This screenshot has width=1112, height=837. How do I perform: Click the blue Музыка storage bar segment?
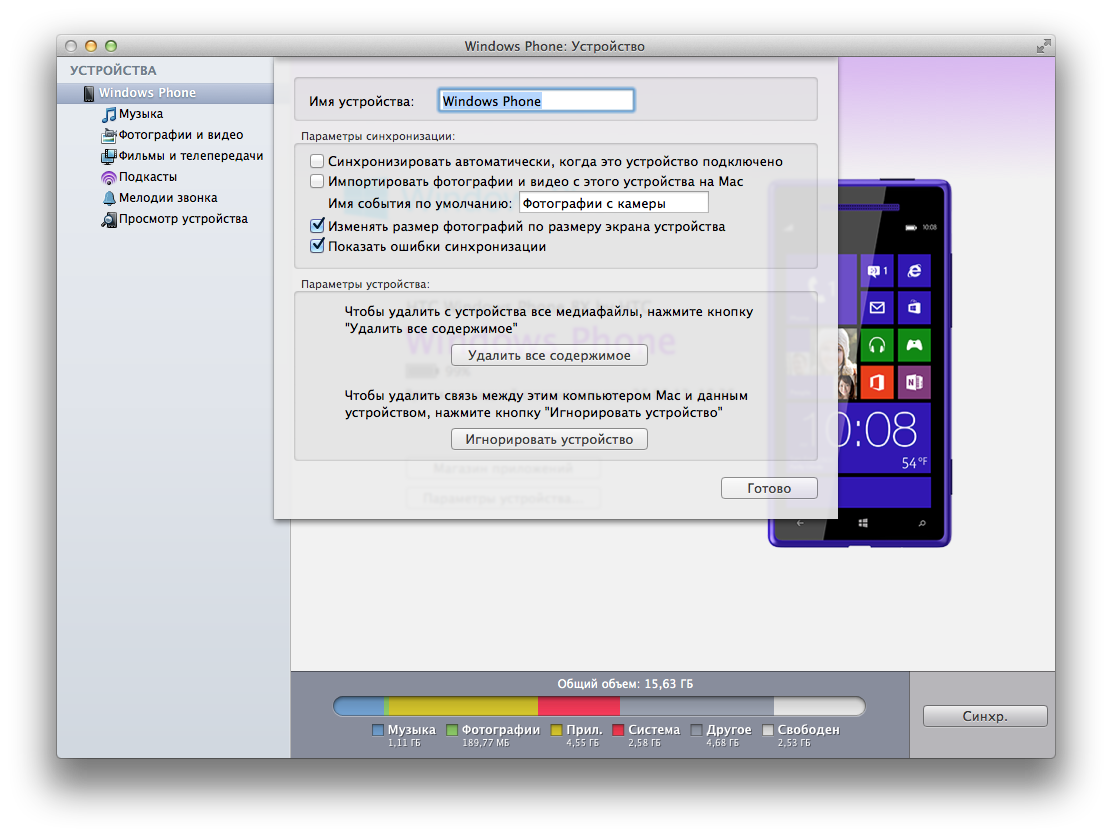pos(359,706)
